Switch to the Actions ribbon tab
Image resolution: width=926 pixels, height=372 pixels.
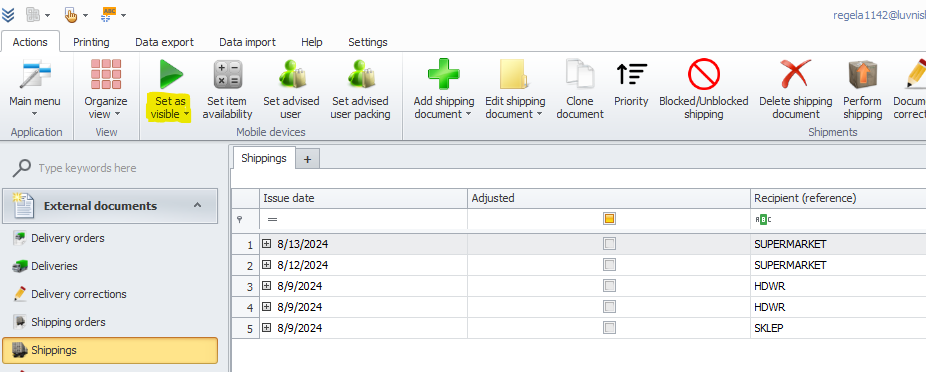coord(30,42)
